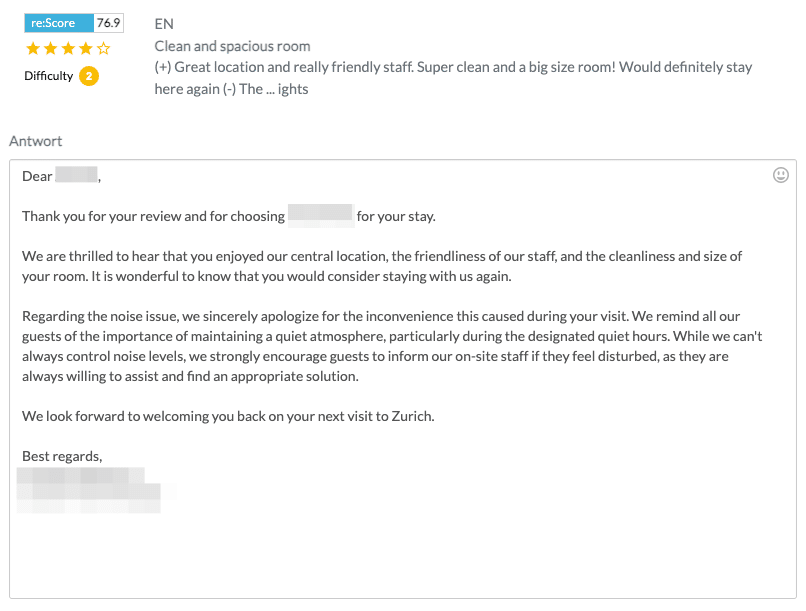Click the paragraph starting 'We are thrilled to hear'
806x611 pixels.
point(382,266)
